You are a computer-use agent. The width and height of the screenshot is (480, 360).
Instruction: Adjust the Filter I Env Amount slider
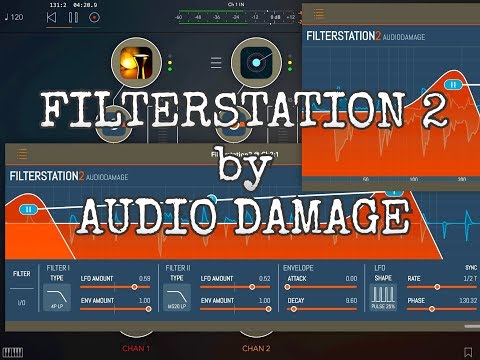click(115, 309)
